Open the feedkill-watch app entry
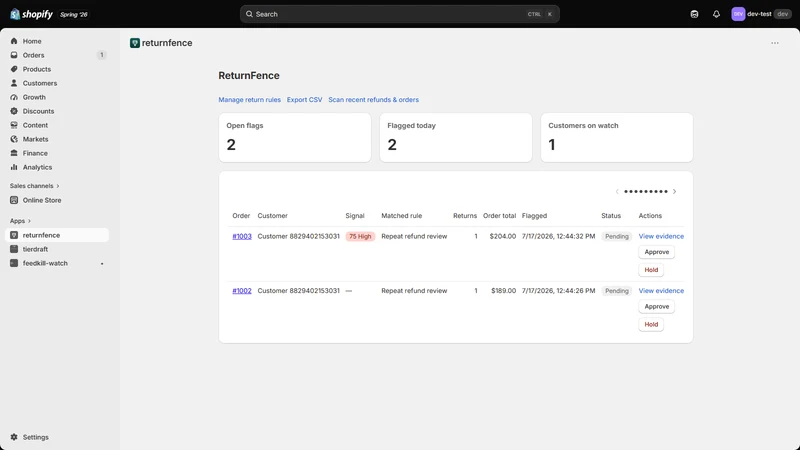800x450 pixels. click(x=57, y=263)
